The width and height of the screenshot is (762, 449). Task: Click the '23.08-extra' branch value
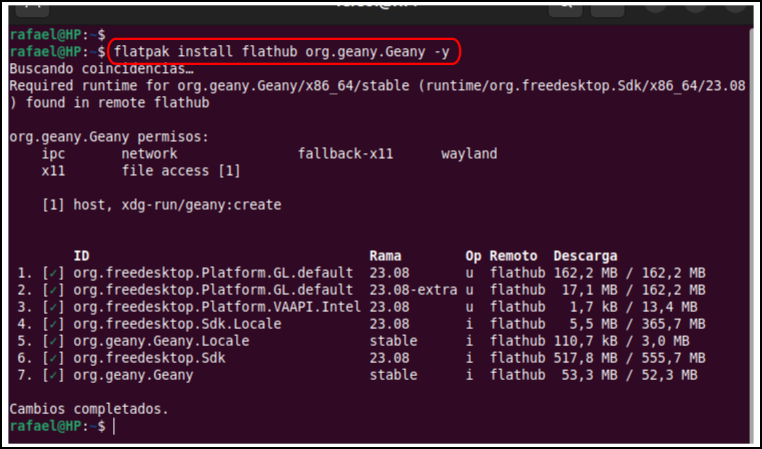(413, 290)
